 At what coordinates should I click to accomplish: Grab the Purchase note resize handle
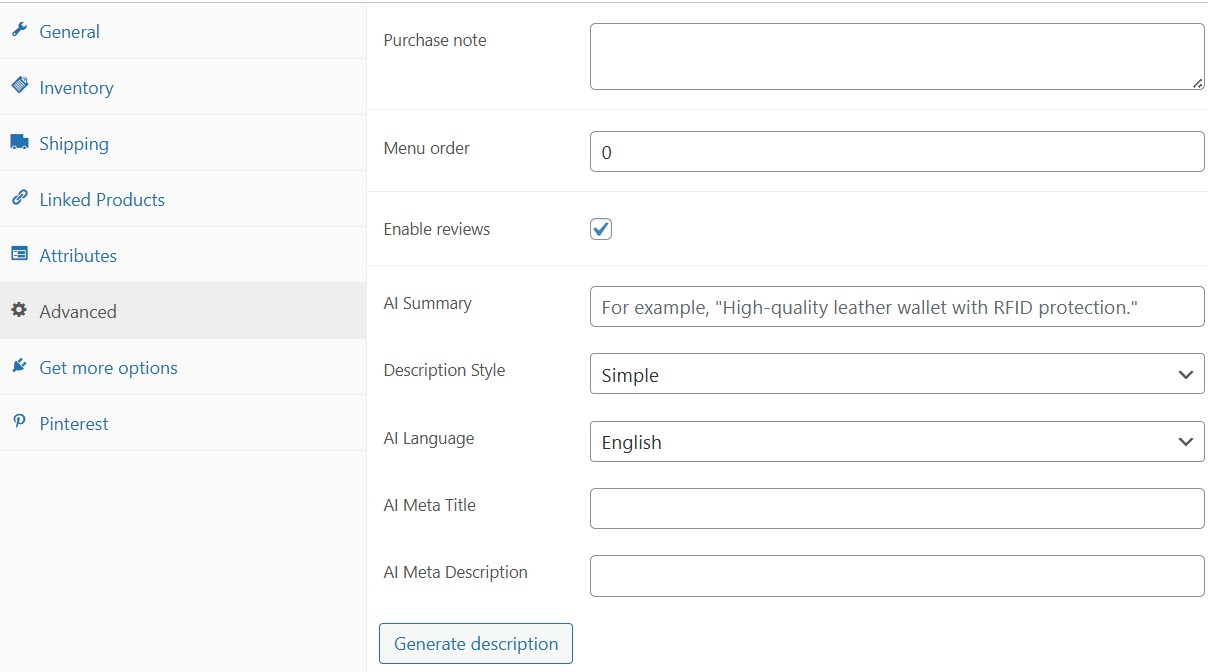pos(1197,83)
